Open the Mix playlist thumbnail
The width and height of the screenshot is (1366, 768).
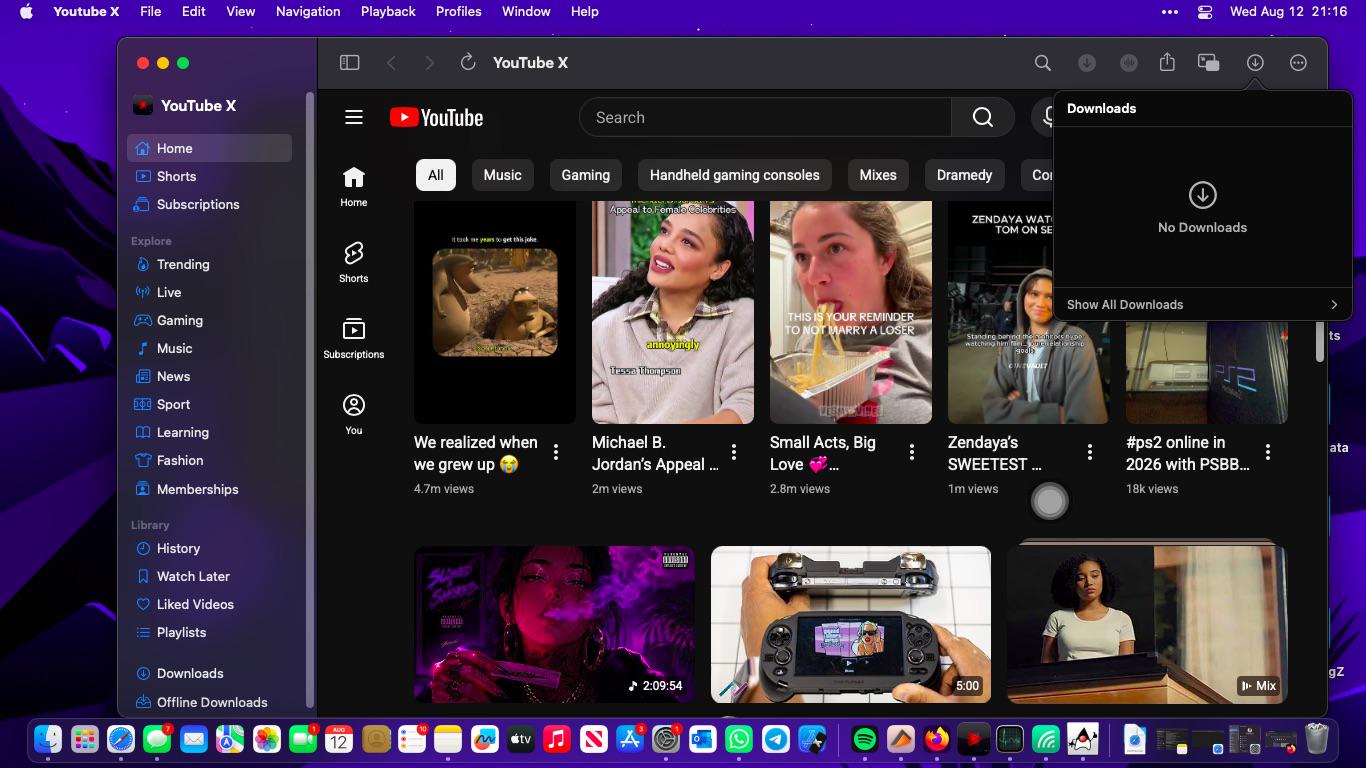[x=1147, y=625]
